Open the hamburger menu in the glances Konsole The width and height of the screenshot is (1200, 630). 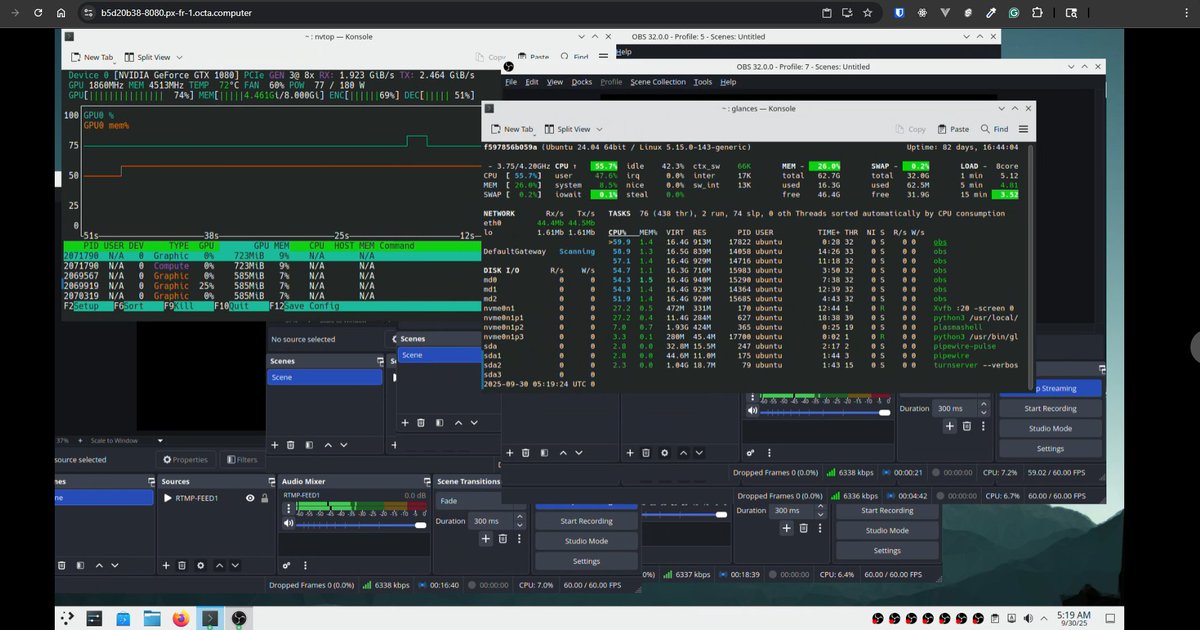tap(1023, 129)
